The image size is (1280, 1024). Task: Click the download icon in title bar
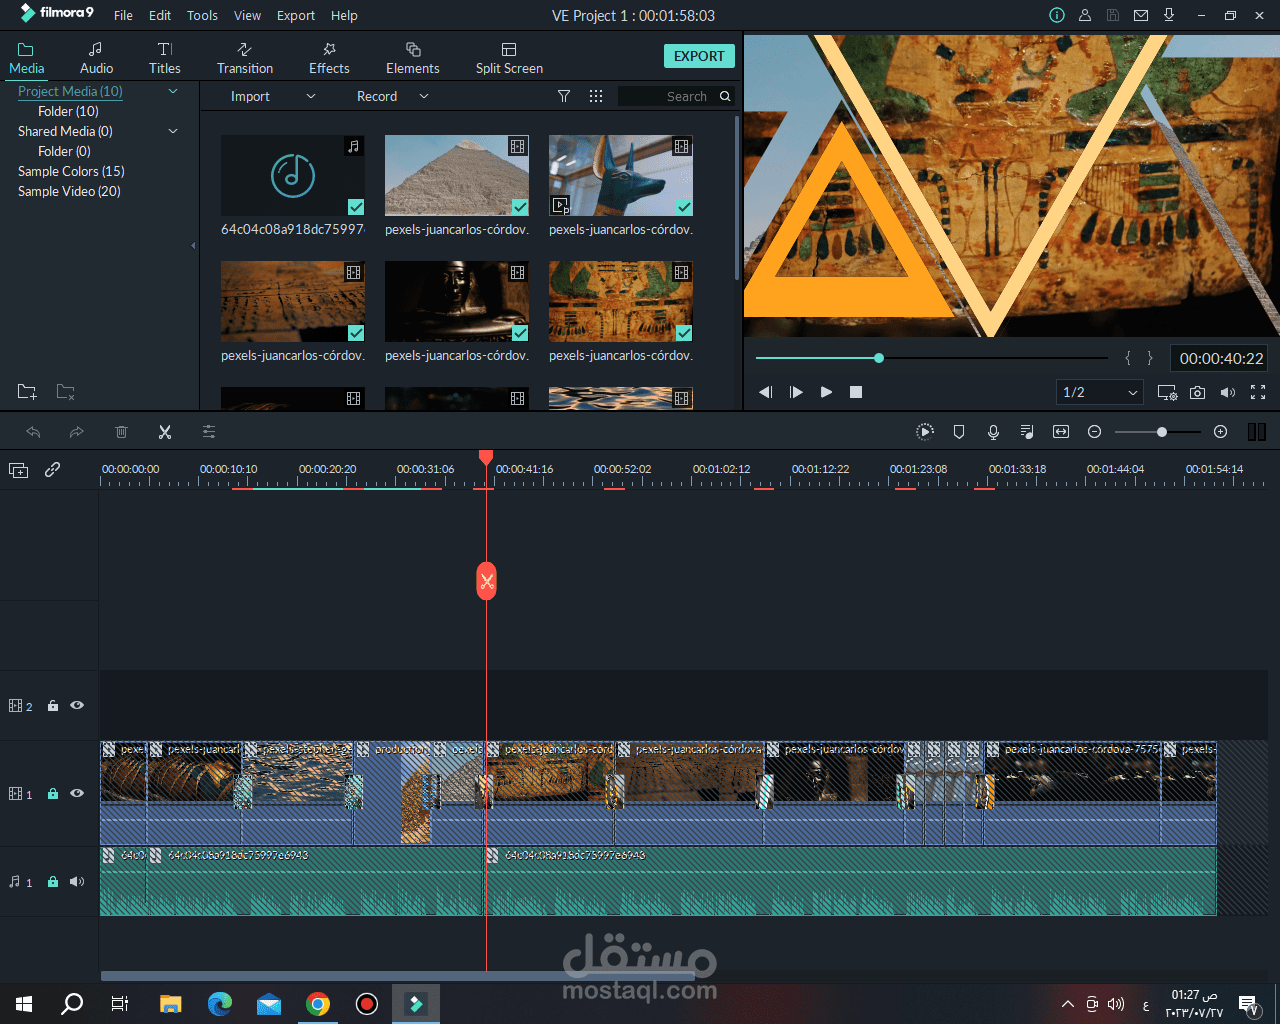click(x=1169, y=15)
